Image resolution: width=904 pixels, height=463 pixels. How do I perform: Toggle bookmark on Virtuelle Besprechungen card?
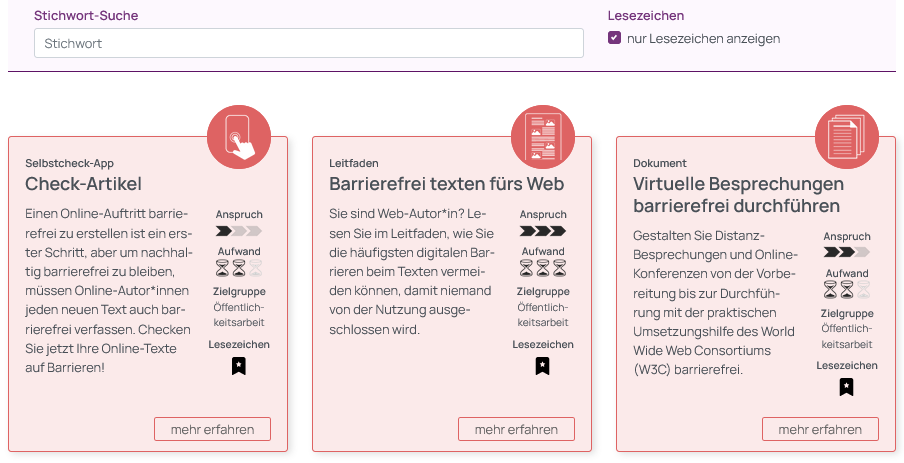pos(846,387)
